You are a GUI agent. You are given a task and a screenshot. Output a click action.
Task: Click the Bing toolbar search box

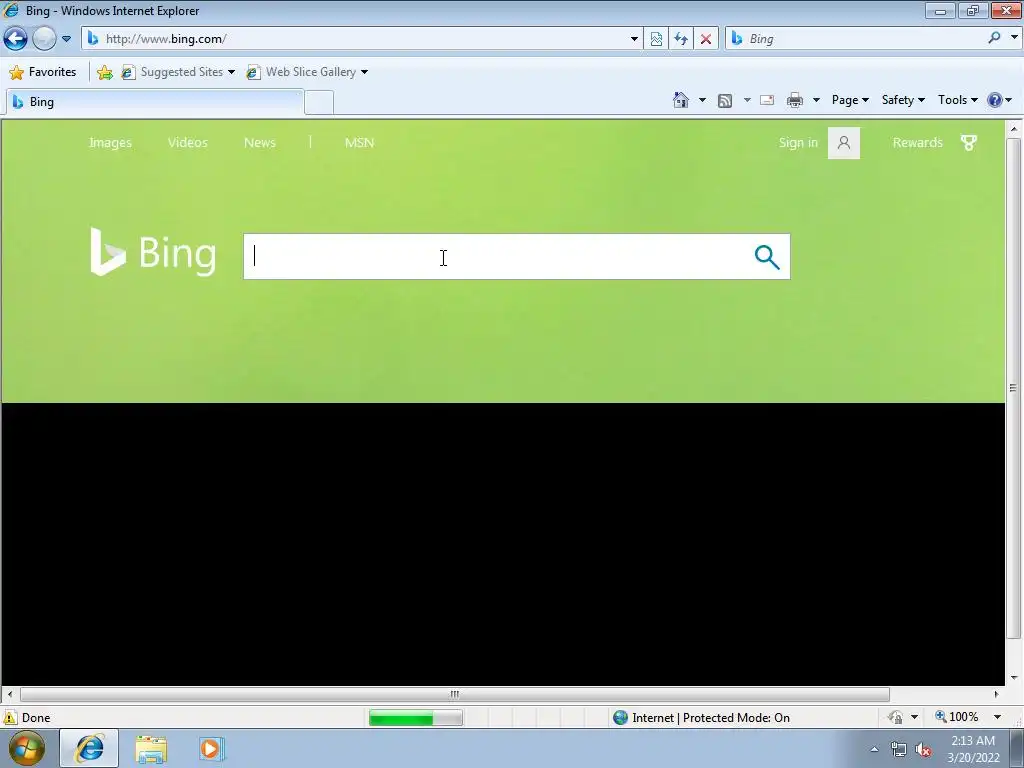pyautogui.click(x=856, y=39)
